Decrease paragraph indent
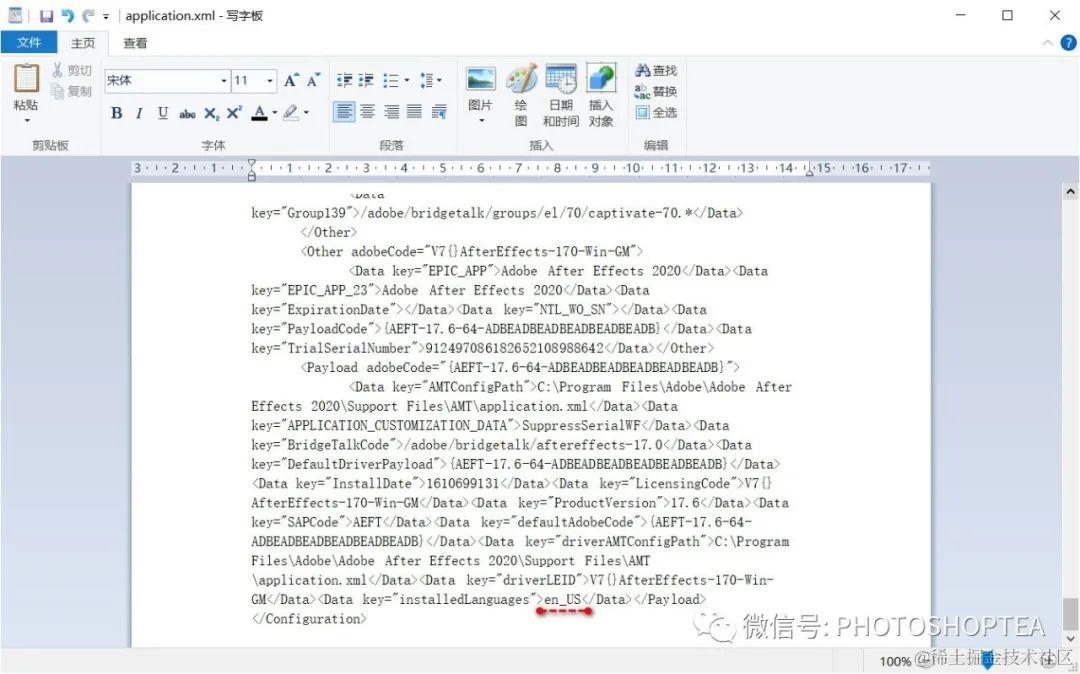The width and height of the screenshot is (1080, 674). pyautogui.click(x=344, y=81)
